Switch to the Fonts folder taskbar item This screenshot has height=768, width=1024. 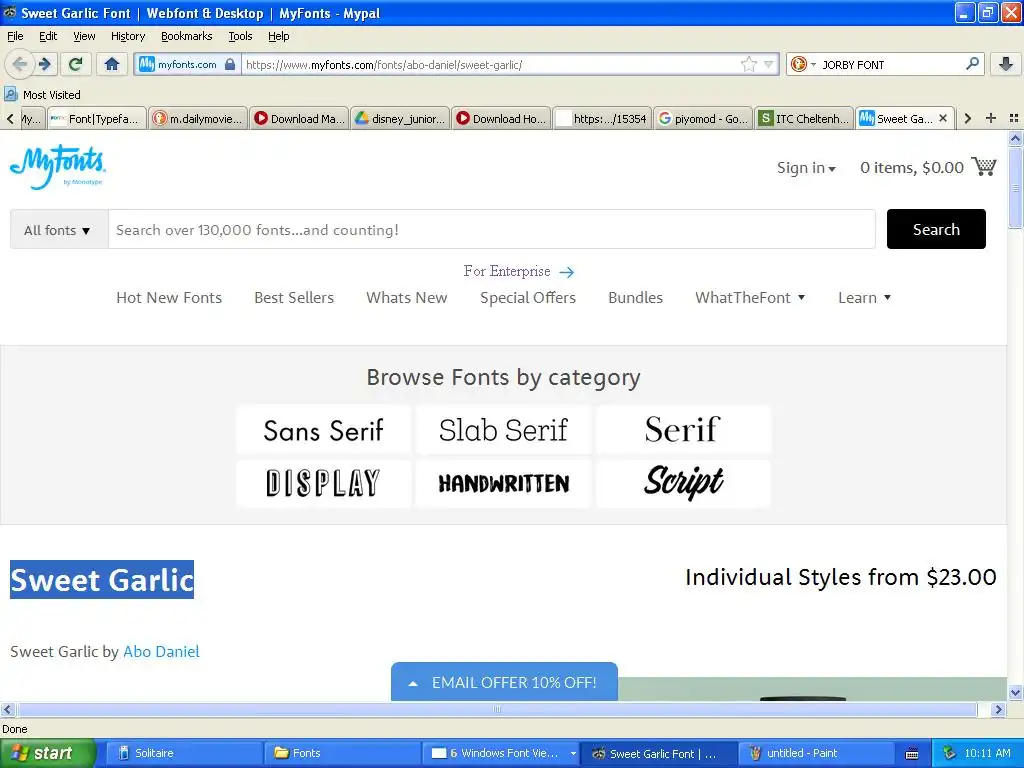[x=342, y=753]
